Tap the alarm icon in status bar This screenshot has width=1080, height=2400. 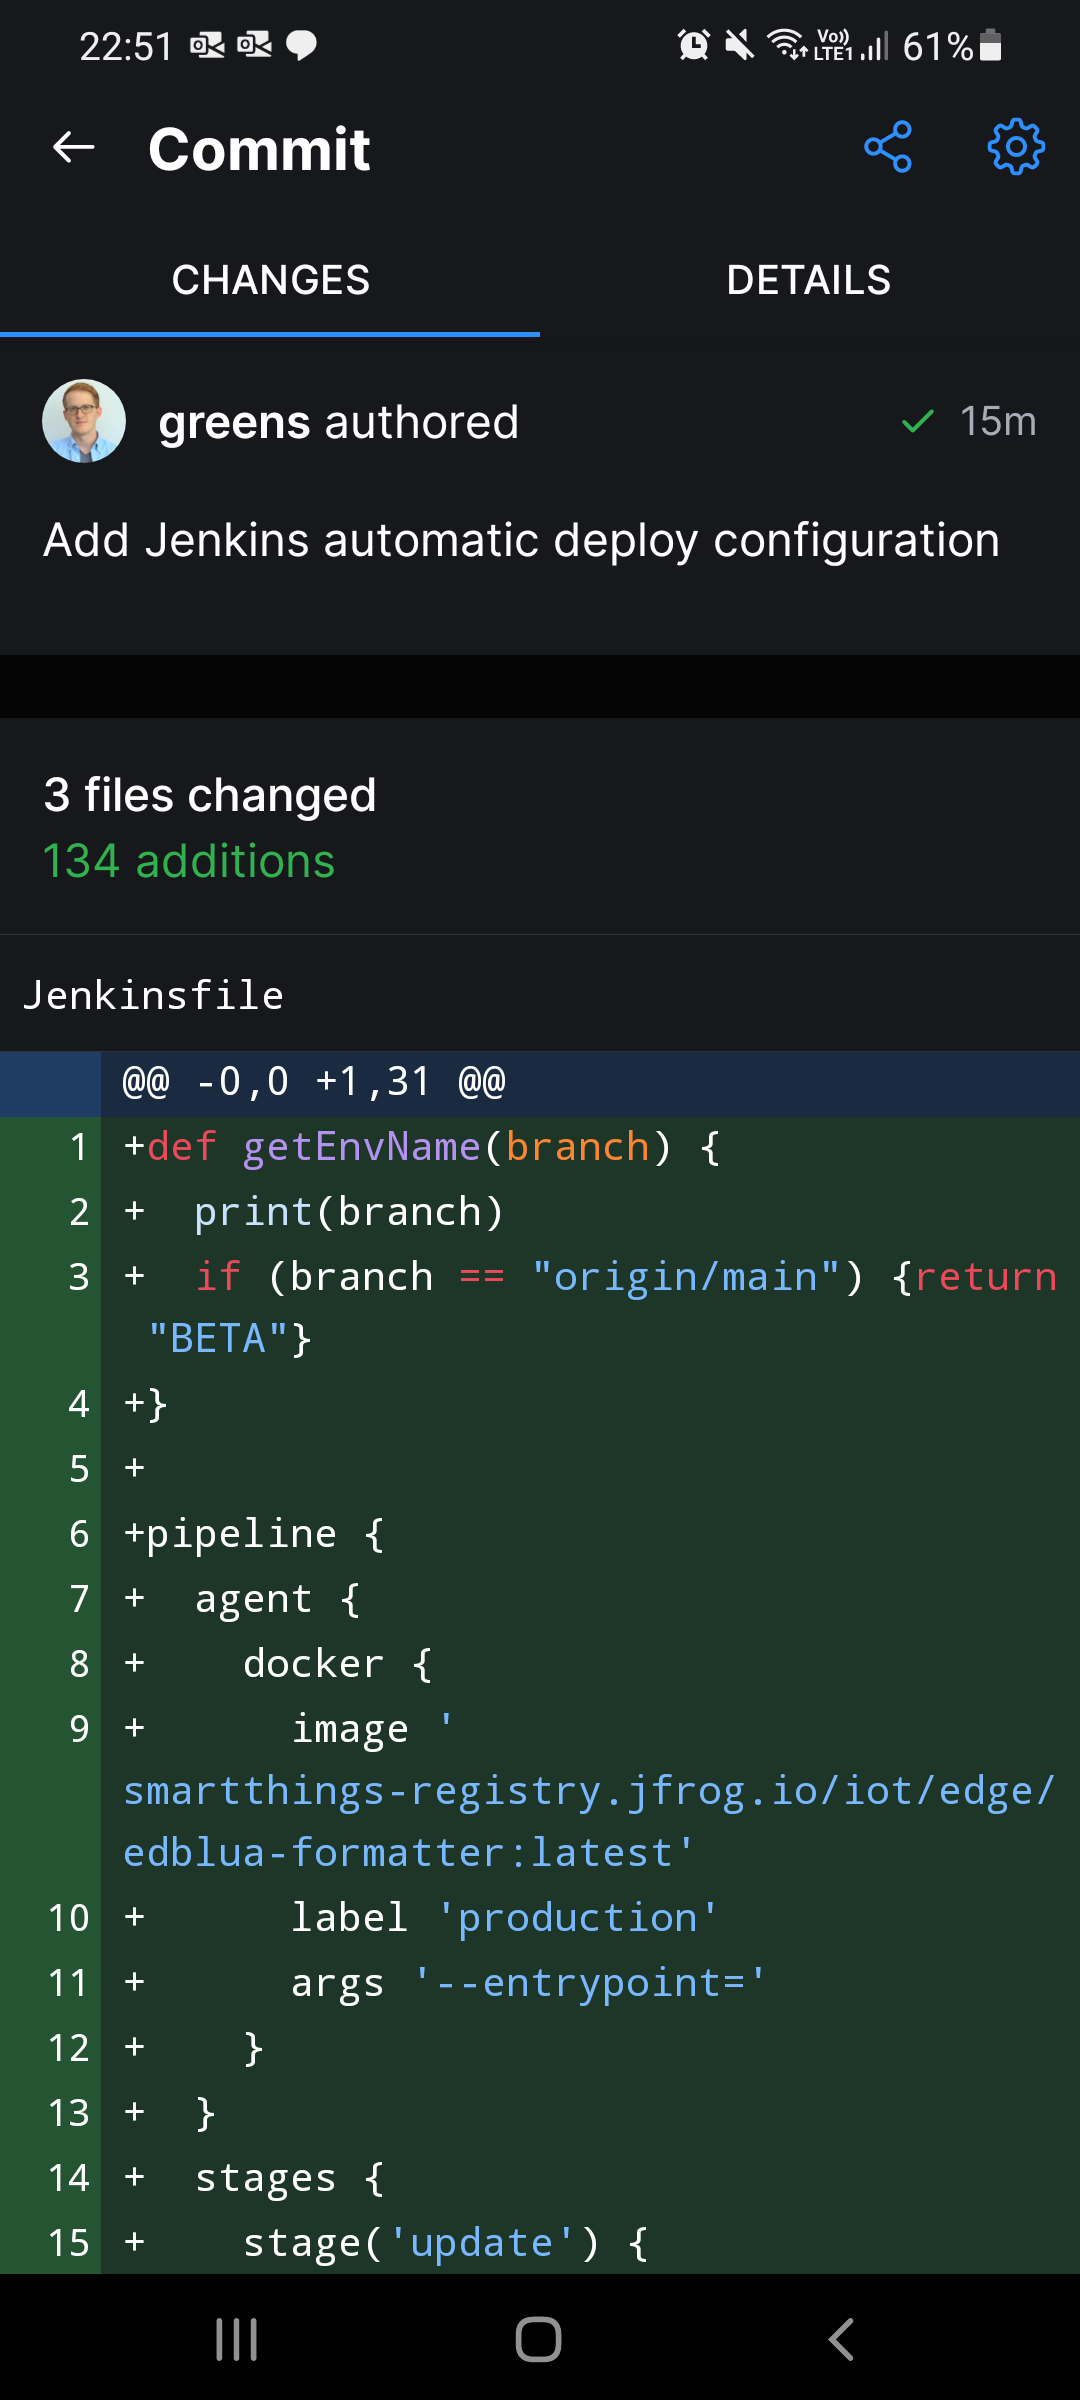pos(693,45)
